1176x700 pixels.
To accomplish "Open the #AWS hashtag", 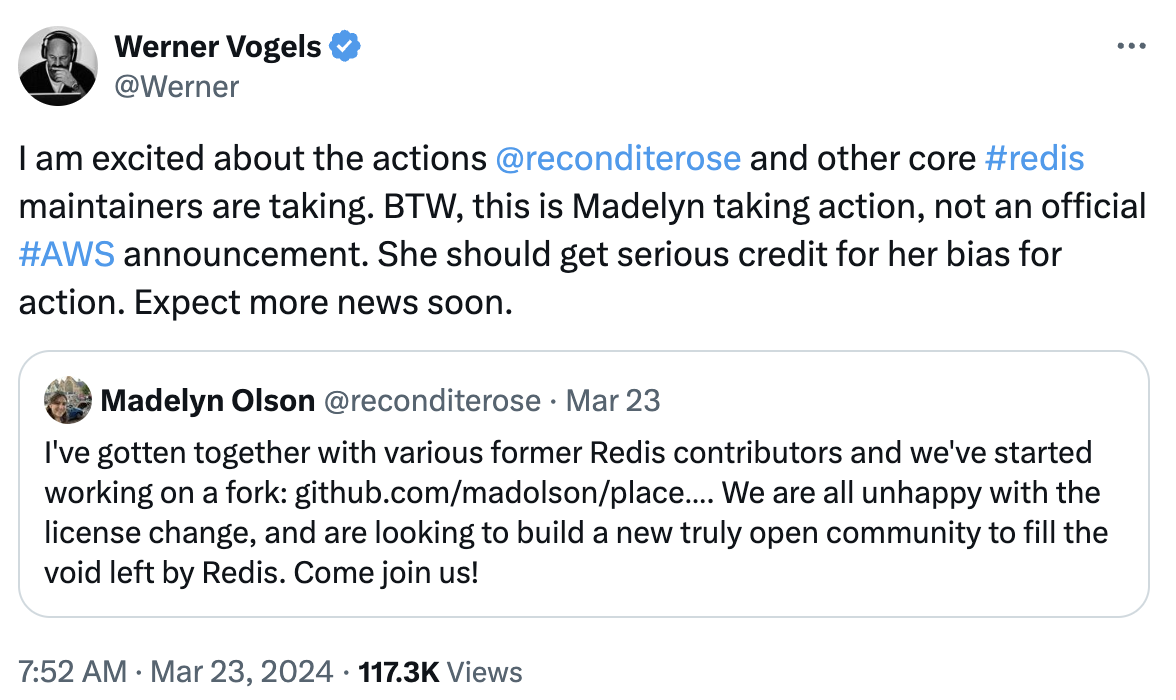I will pos(66,254).
